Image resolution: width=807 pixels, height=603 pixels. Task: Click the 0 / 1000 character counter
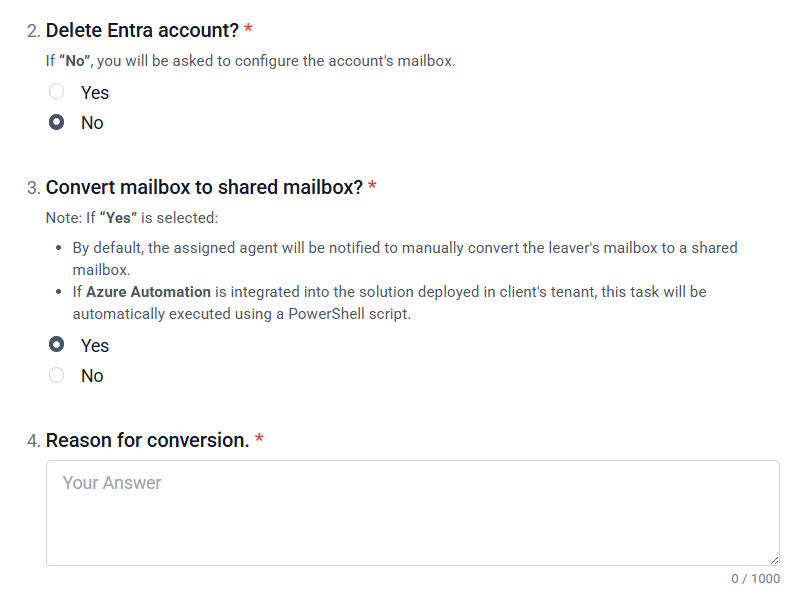point(755,579)
